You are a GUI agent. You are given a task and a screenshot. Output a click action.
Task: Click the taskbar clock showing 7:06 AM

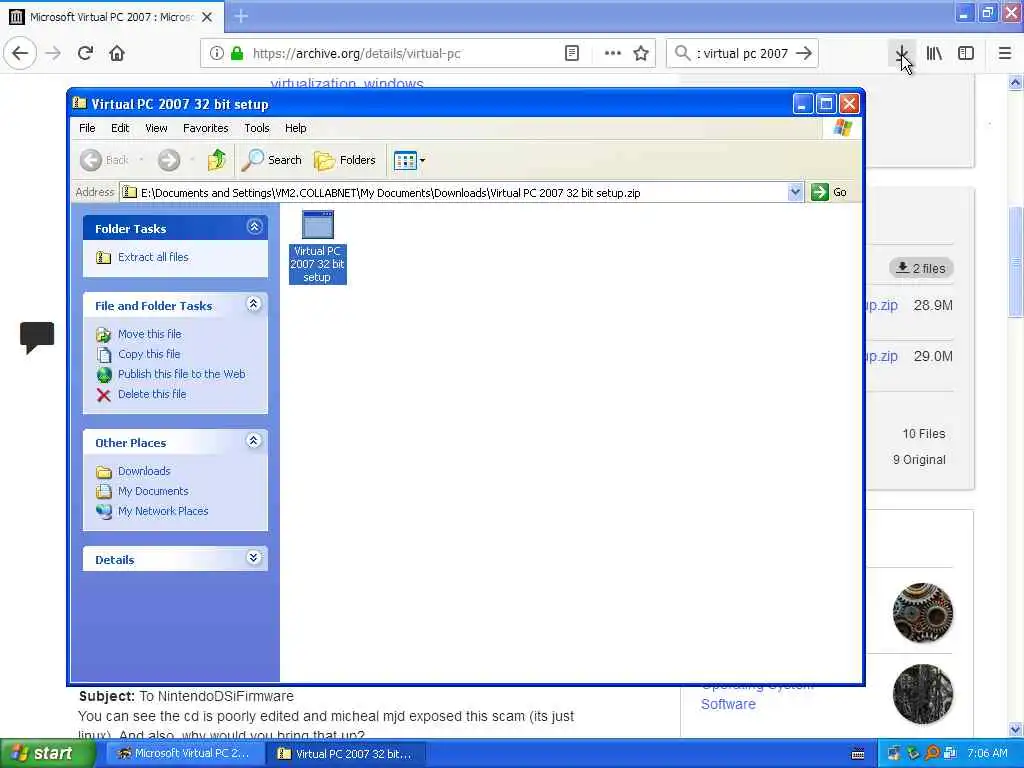(x=987, y=754)
